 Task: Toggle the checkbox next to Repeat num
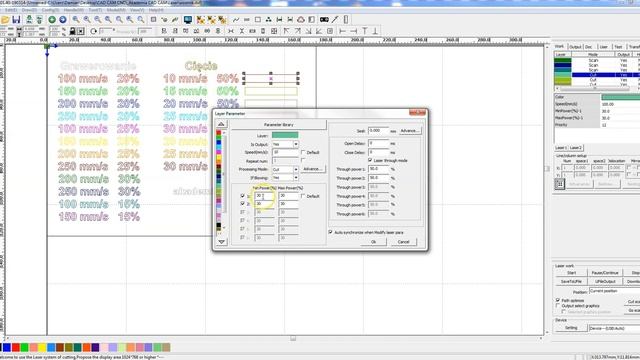tap(303, 160)
